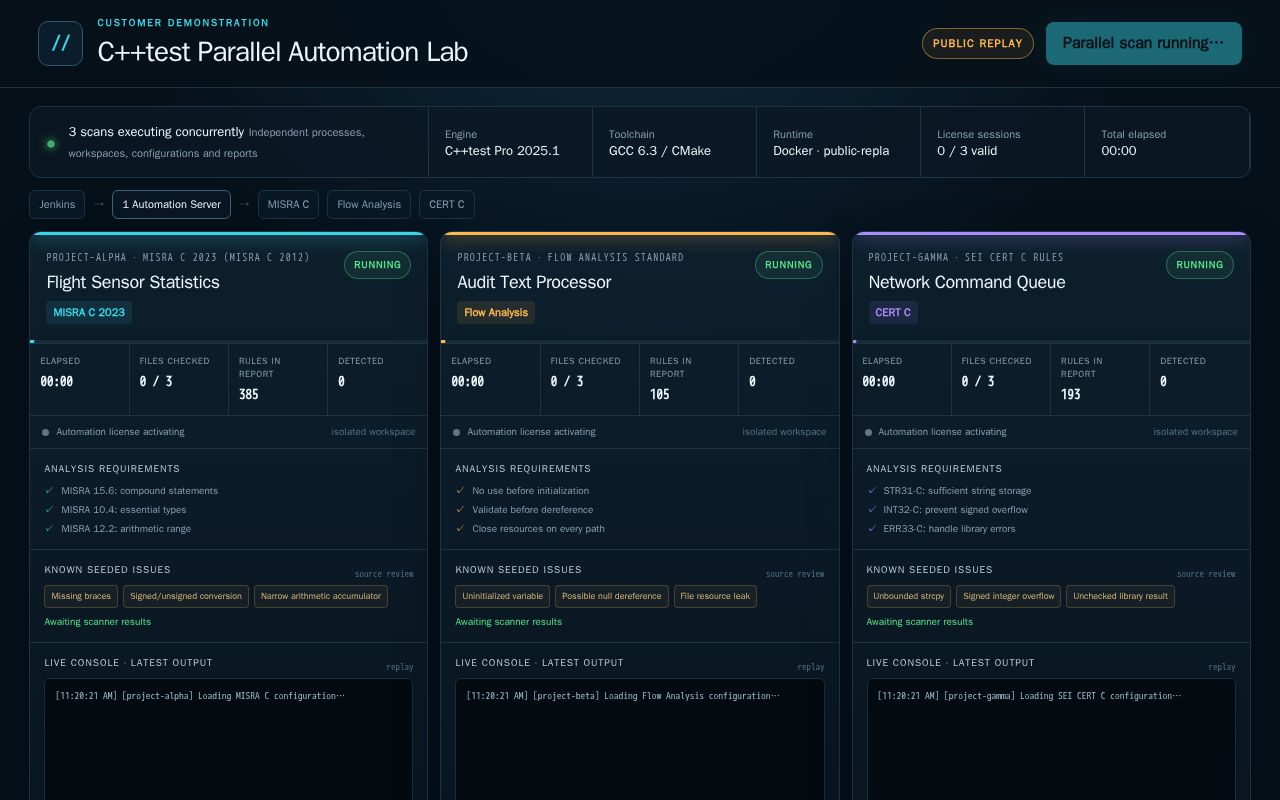This screenshot has width=1280, height=800.
Task: Click the checkmark beside MISRA 10.4 essential types
Action: (49, 509)
